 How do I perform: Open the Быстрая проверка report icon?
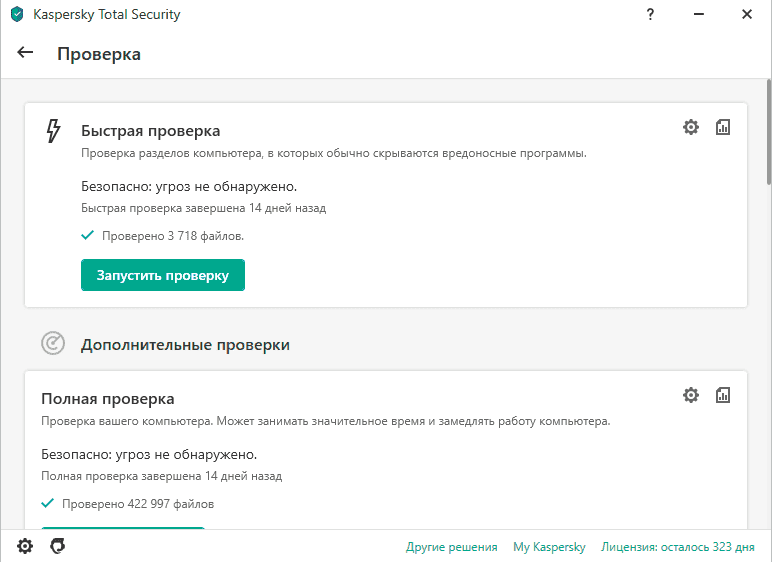[723, 127]
